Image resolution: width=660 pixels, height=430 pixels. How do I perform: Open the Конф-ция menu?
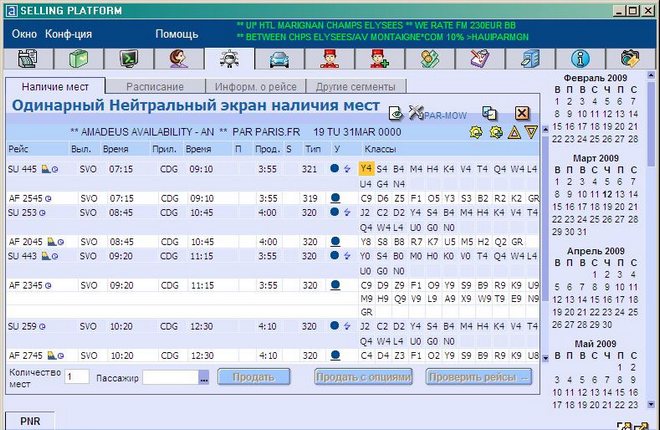(x=68, y=34)
